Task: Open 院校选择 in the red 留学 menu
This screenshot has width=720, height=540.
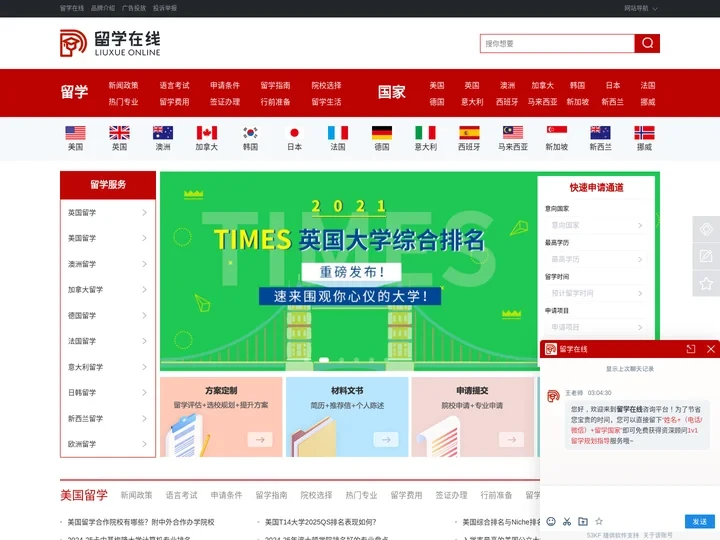Action: pyautogui.click(x=326, y=85)
